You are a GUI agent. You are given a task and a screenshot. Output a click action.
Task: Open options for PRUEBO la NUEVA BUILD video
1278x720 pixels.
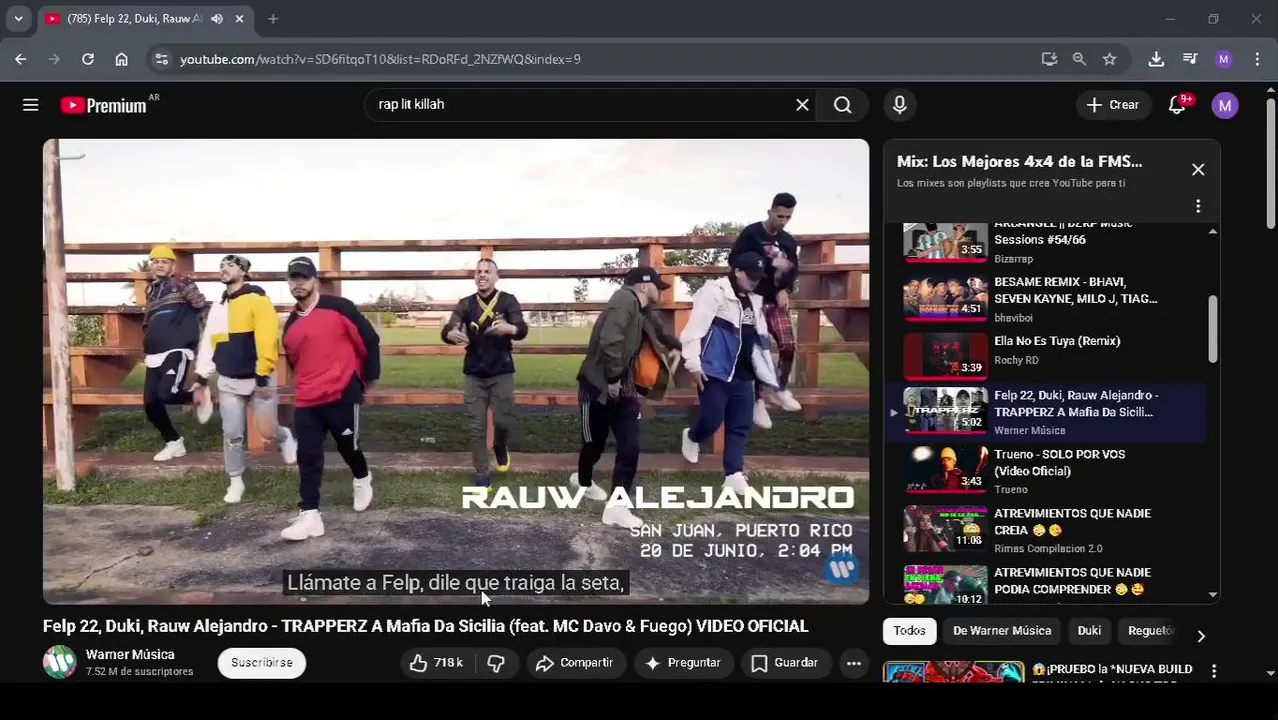[1214, 671]
